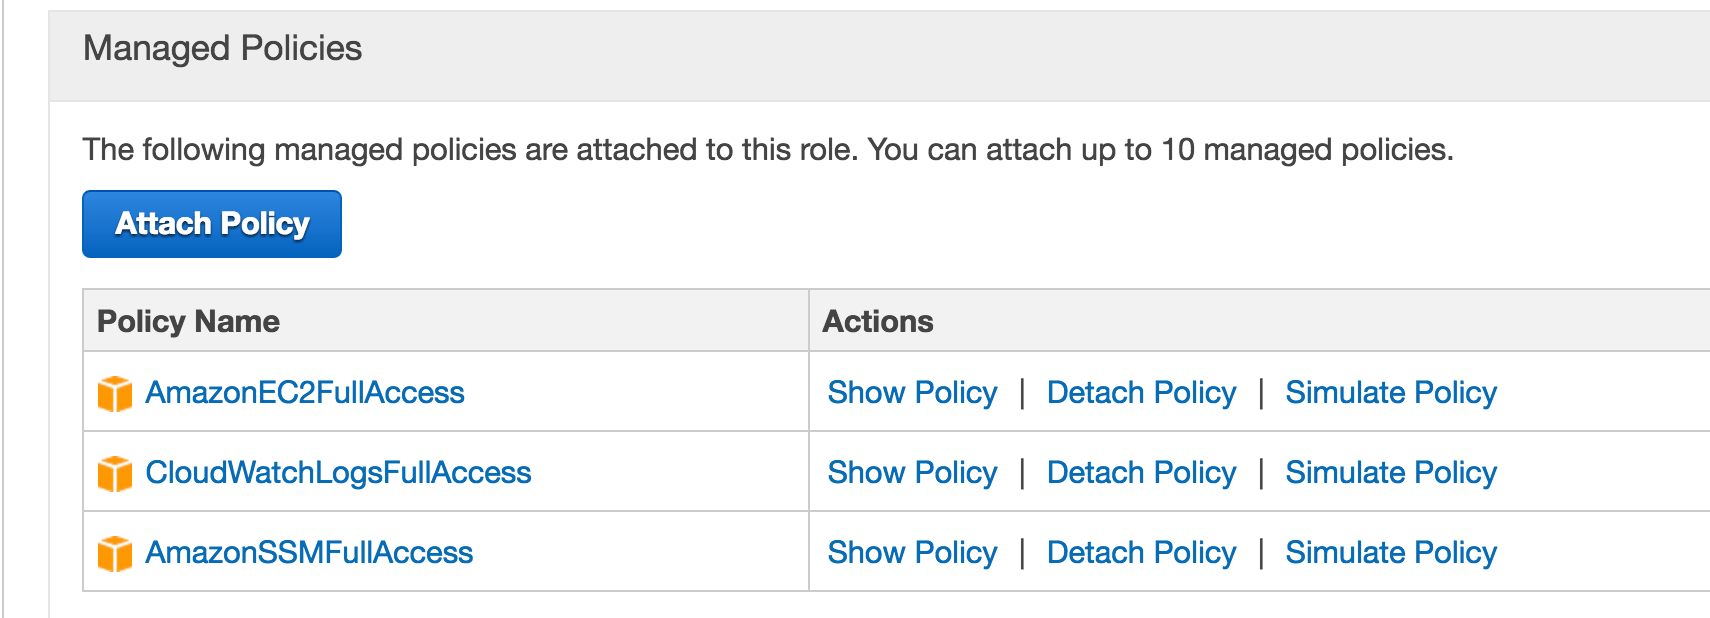Simulate Policy for AmazonEC2FullAccess
Image resolution: width=1710 pixels, height=618 pixels.
coord(1391,393)
